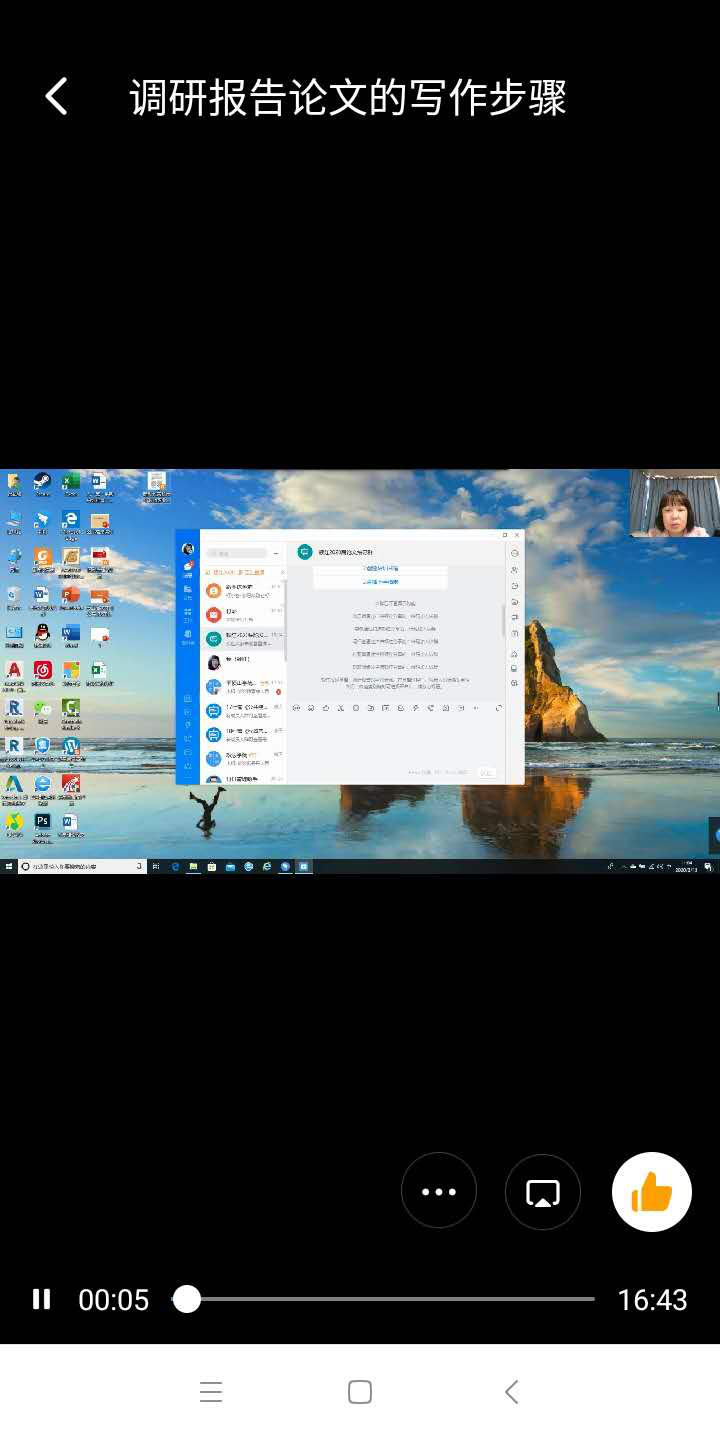This screenshot has width=720, height=1440.
Task: Click the Steam icon on the desktop
Action: tap(42, 482)
